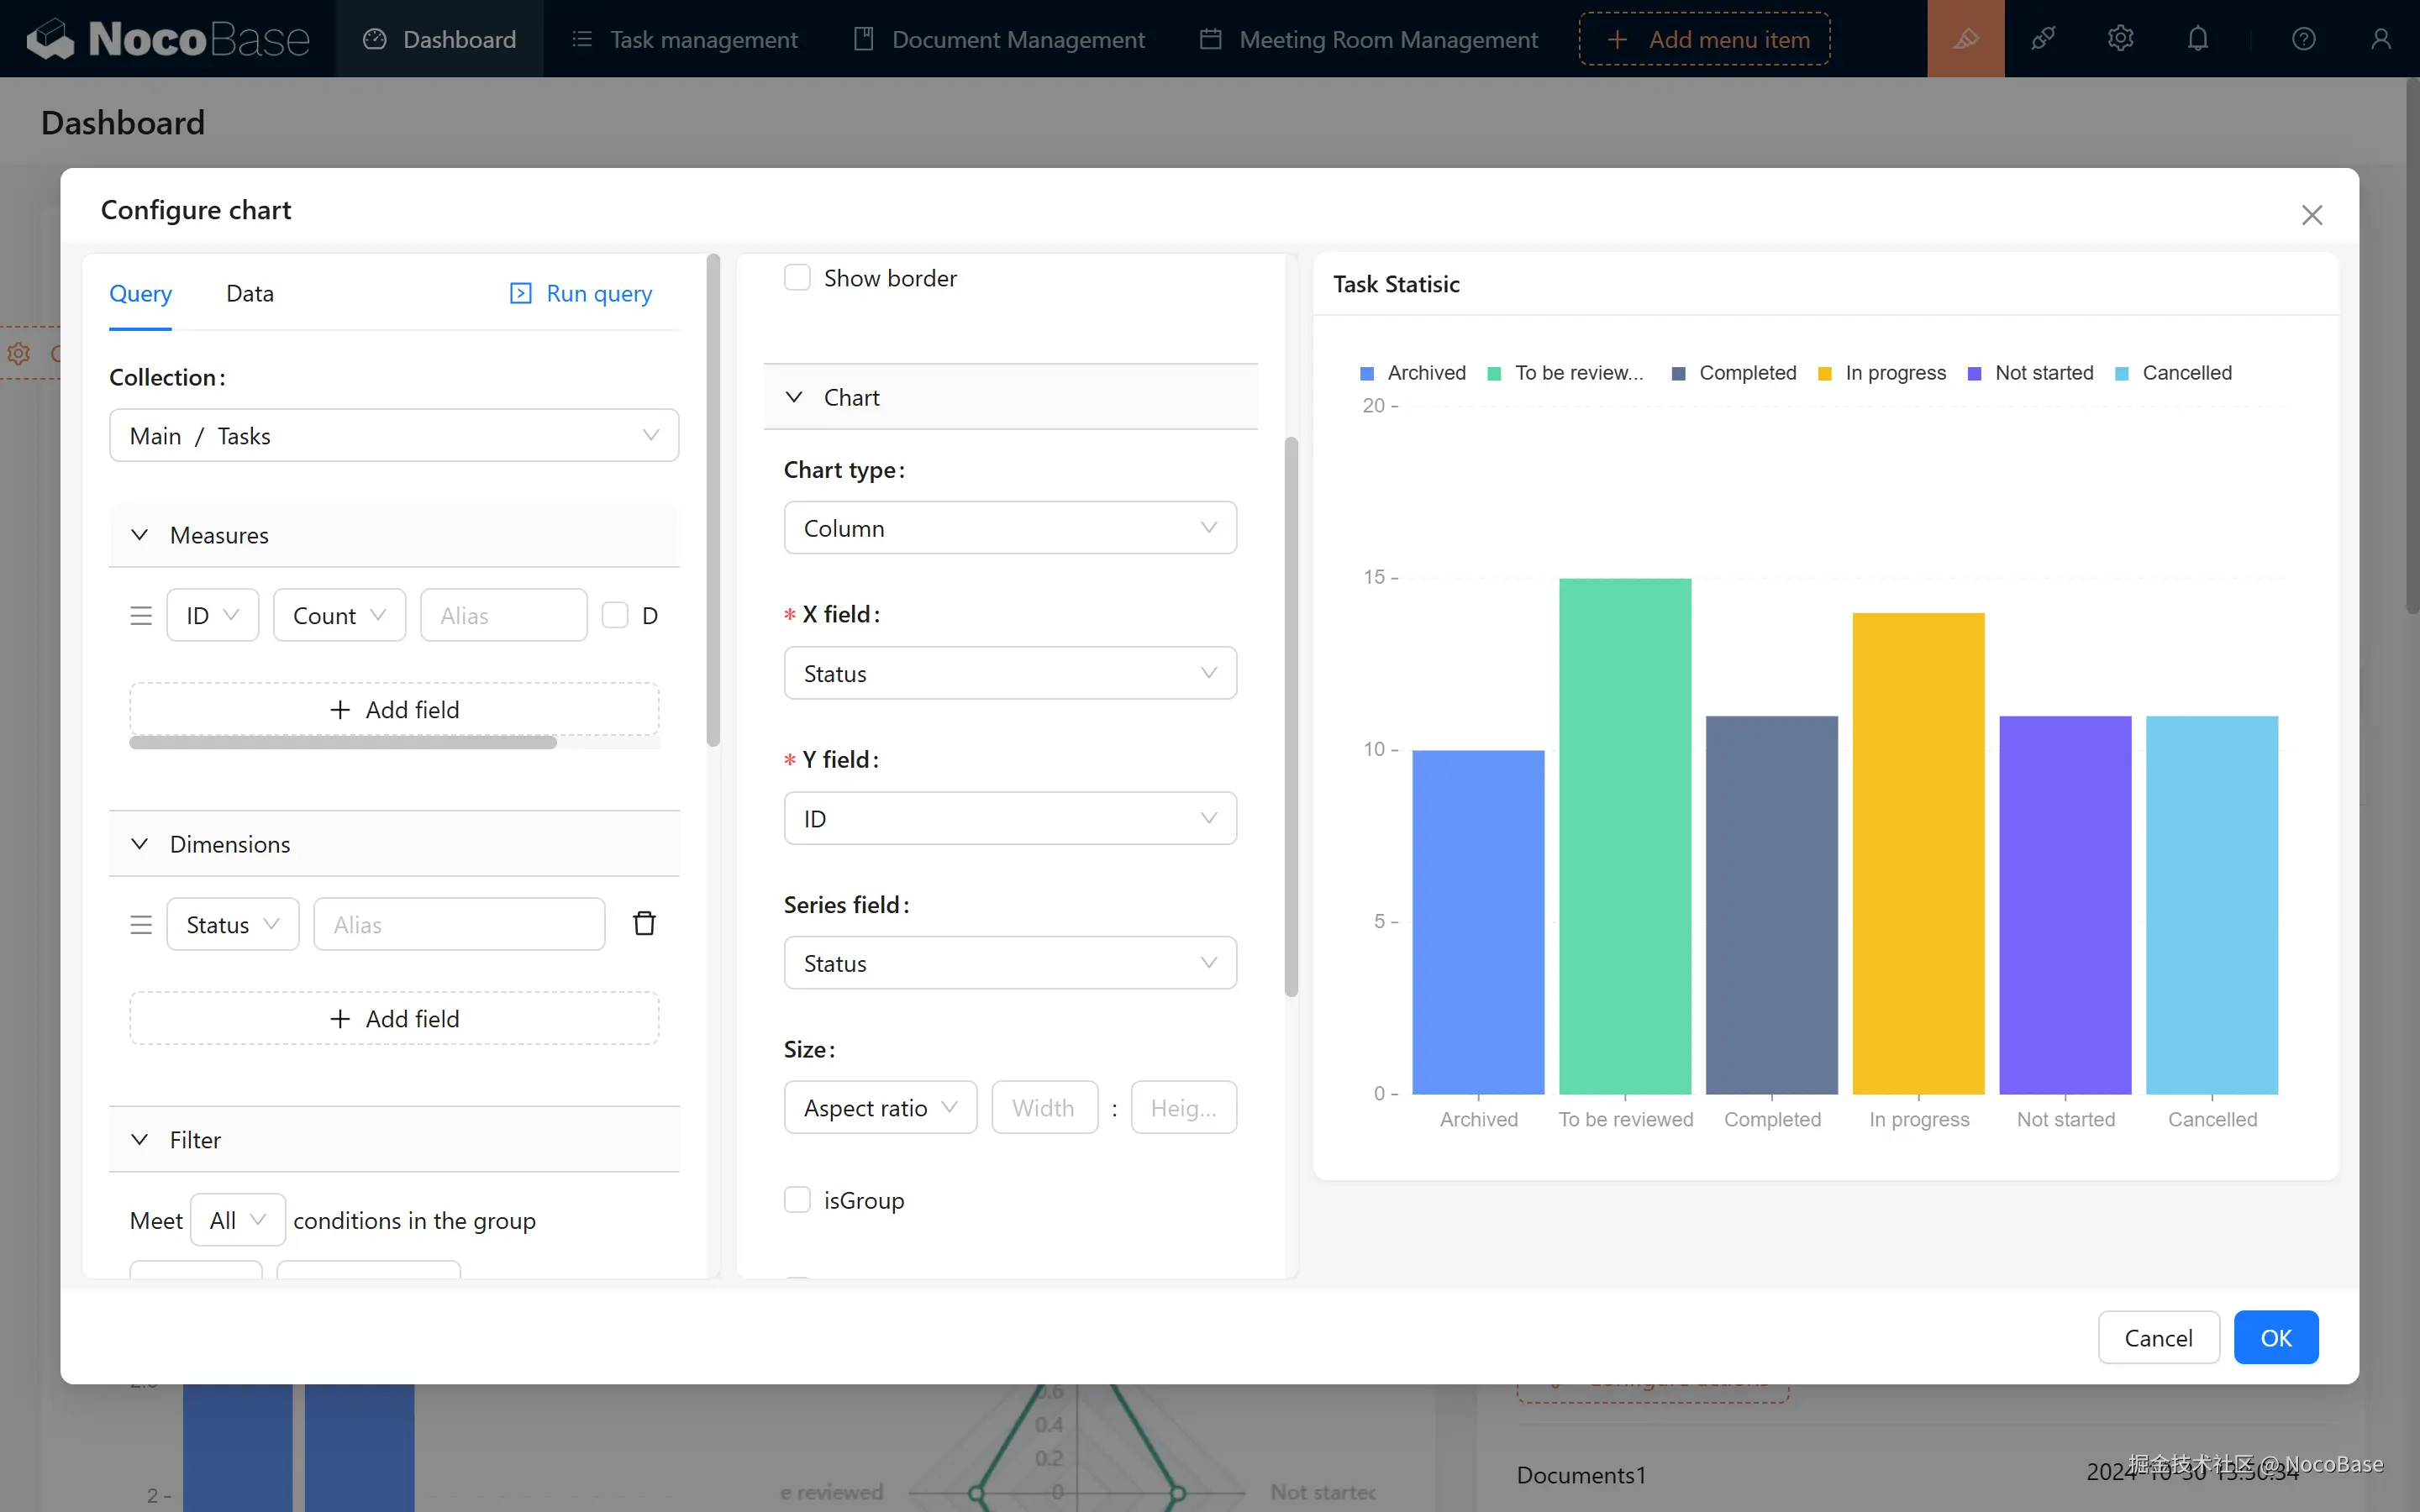Tick the Distinct checkbox beside Alias
The image size is (2420, 1512).
(x=615, y=615)
